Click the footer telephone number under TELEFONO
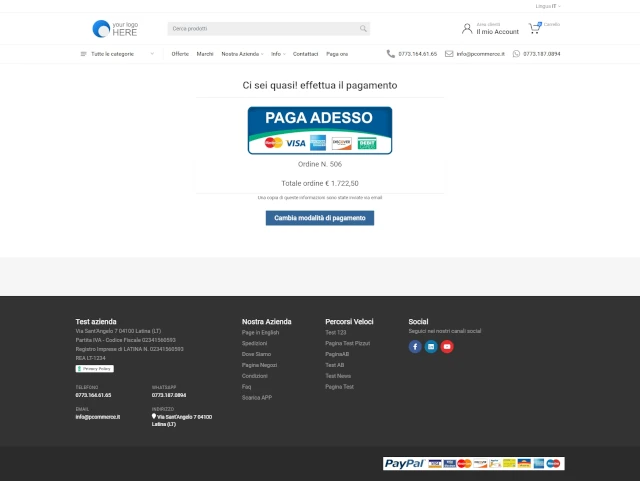Viewport: 640px width, 481px height. pyautogui.click(x=93, y=395)
